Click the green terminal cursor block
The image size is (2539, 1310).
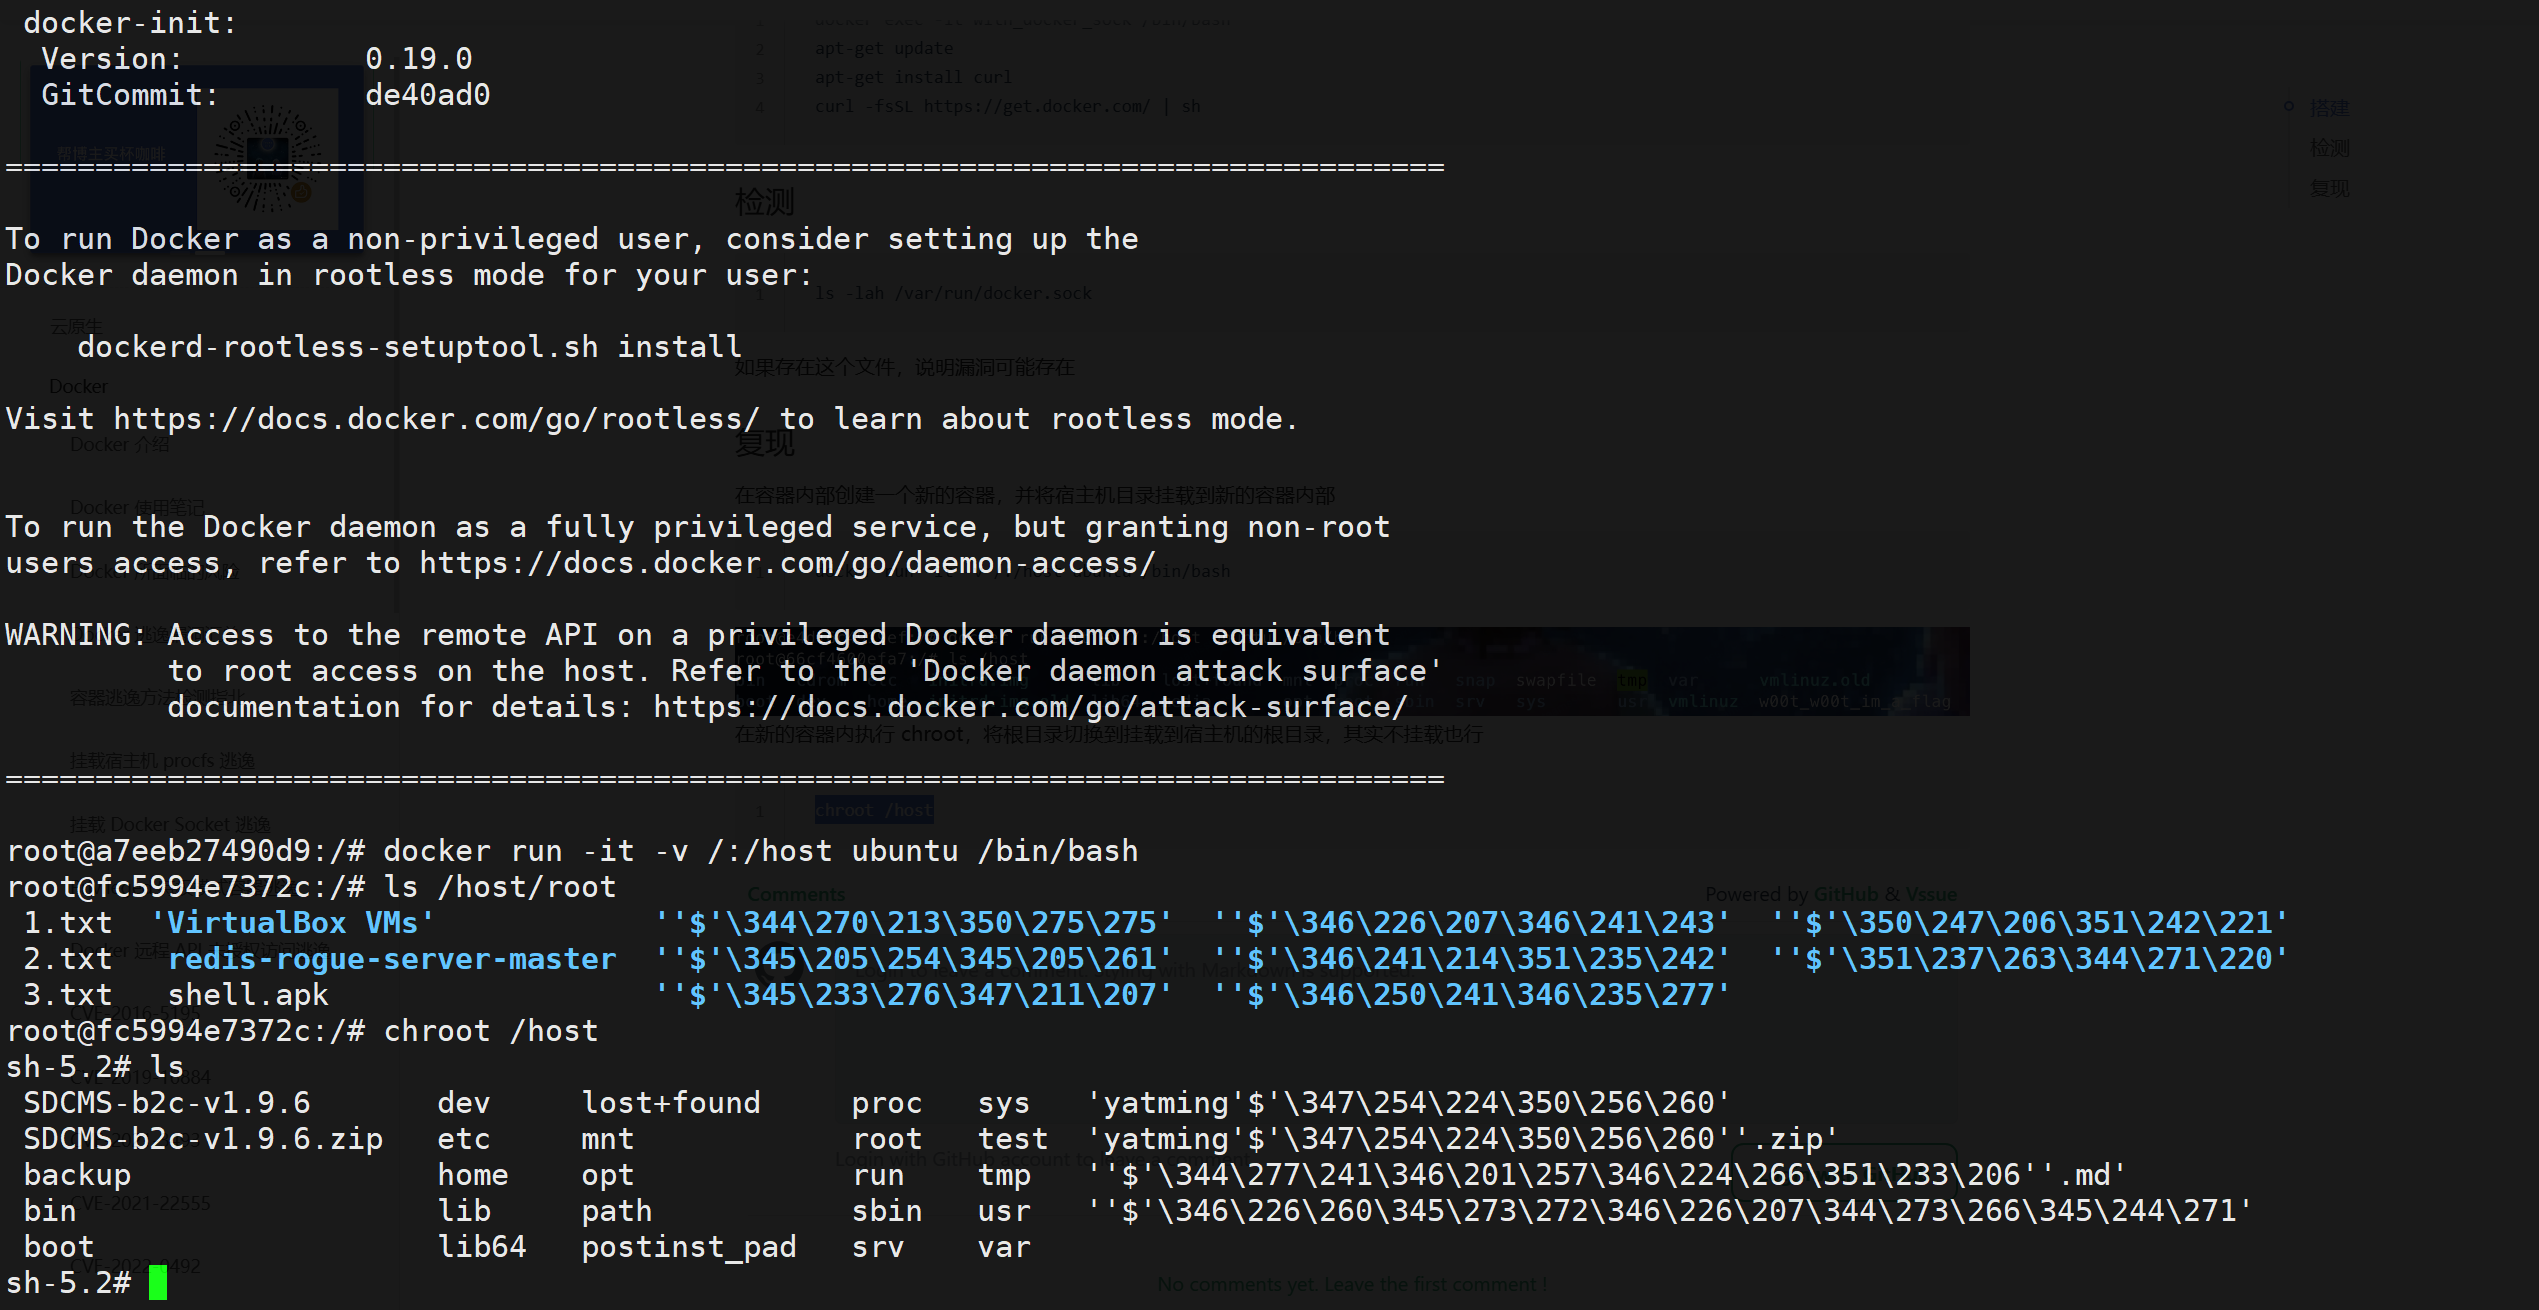157,1283
